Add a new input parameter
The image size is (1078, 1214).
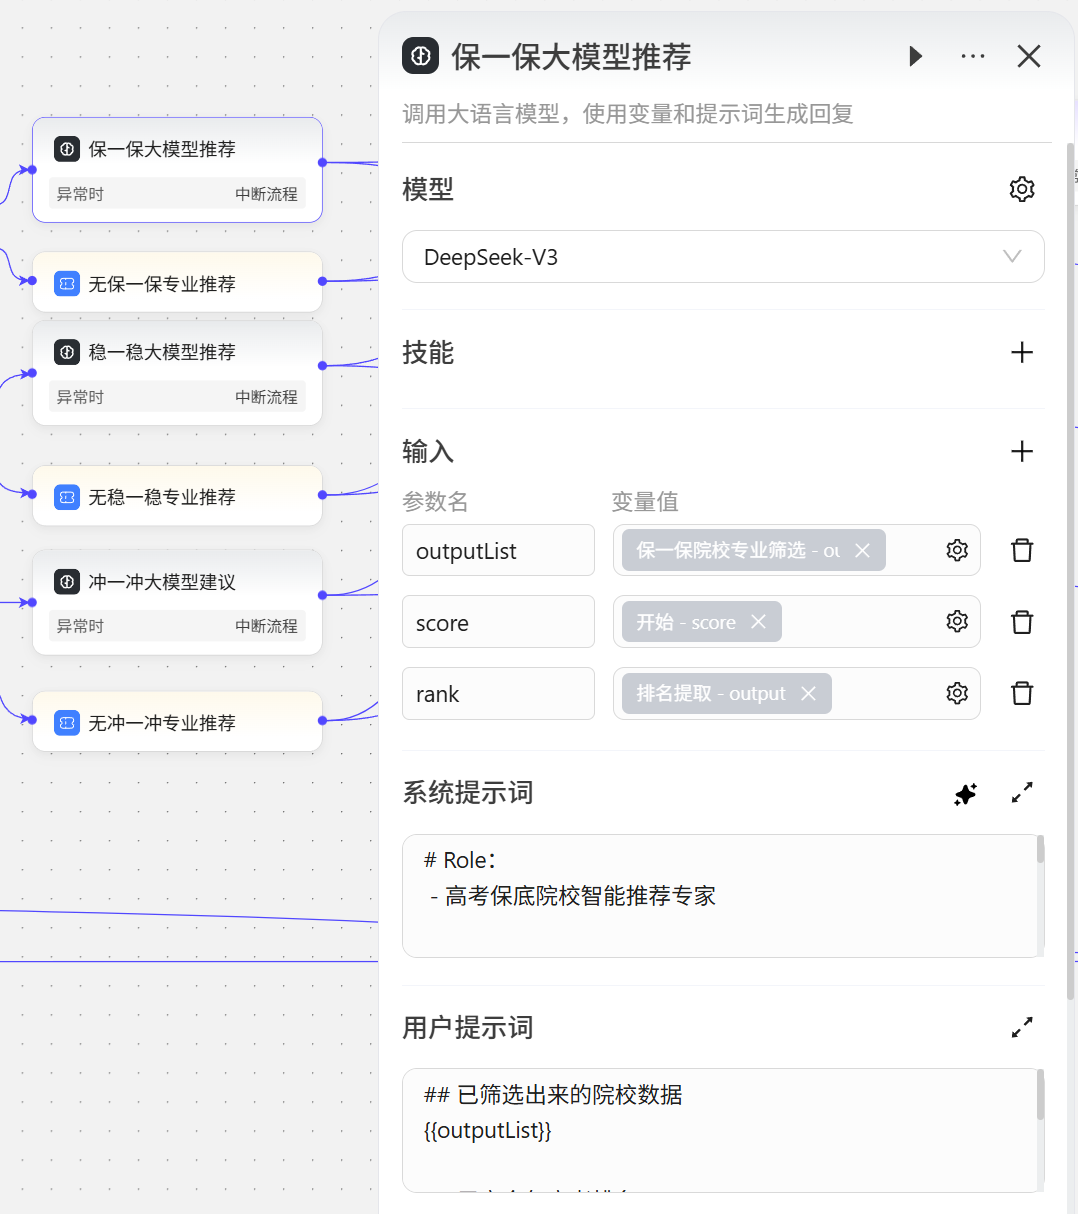pyautogui.click(x=1021, y=451)
